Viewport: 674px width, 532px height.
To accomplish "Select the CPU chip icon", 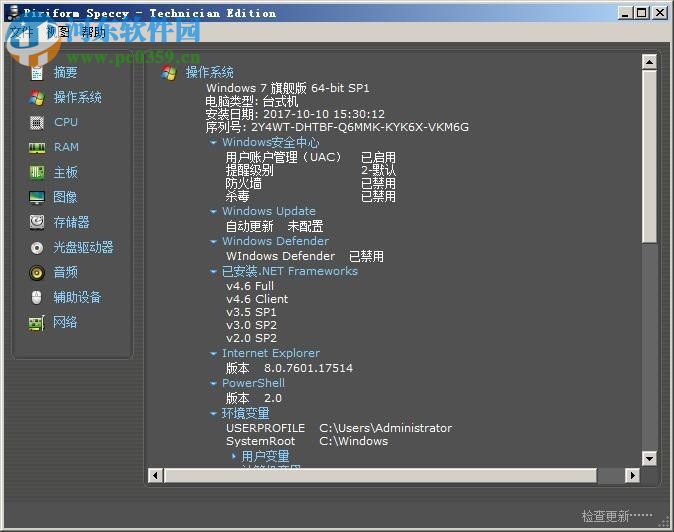I will click(37, 123).
